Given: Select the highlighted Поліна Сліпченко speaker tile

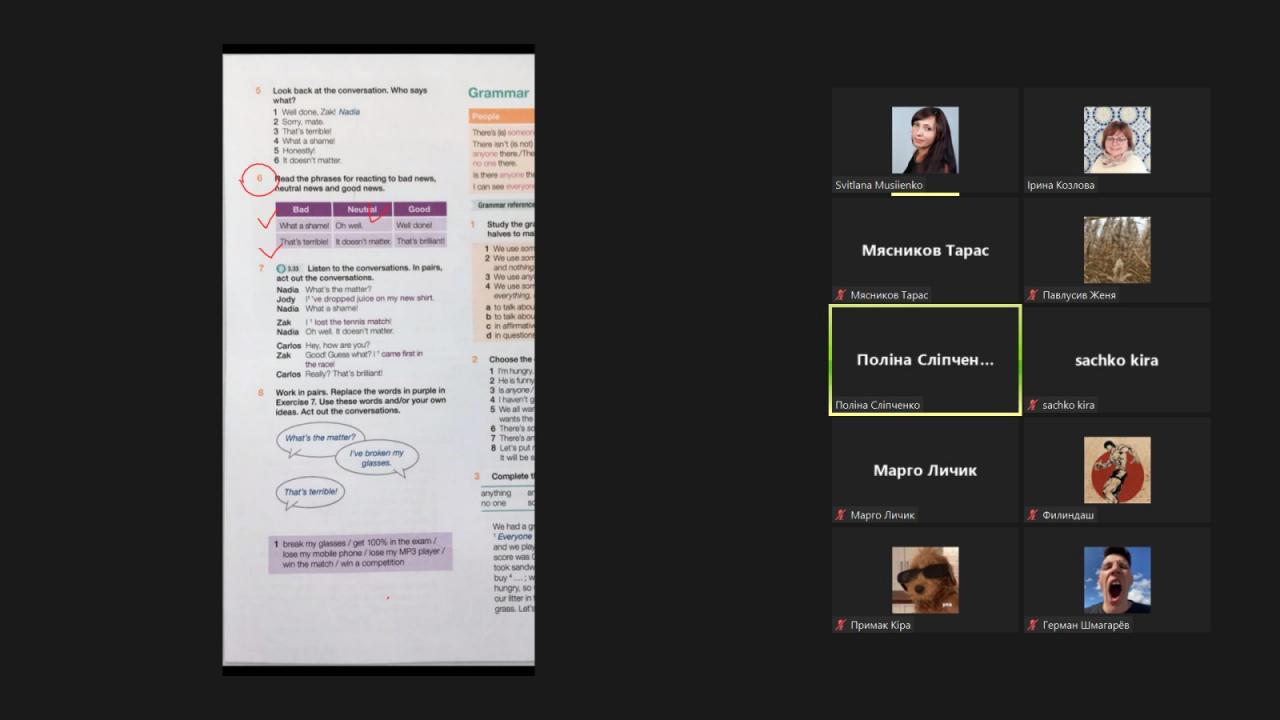Looking at the screenshot, I should pos(925,360).
